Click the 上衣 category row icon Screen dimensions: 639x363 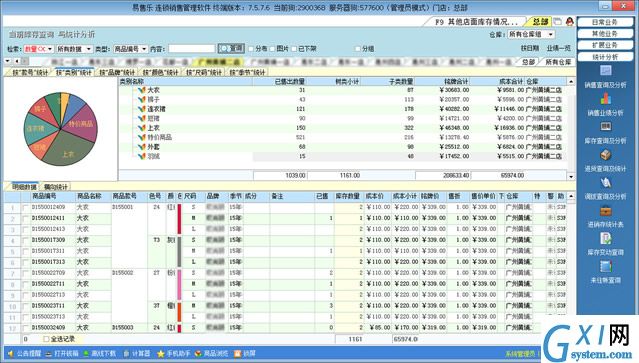[x=142, y=128]
